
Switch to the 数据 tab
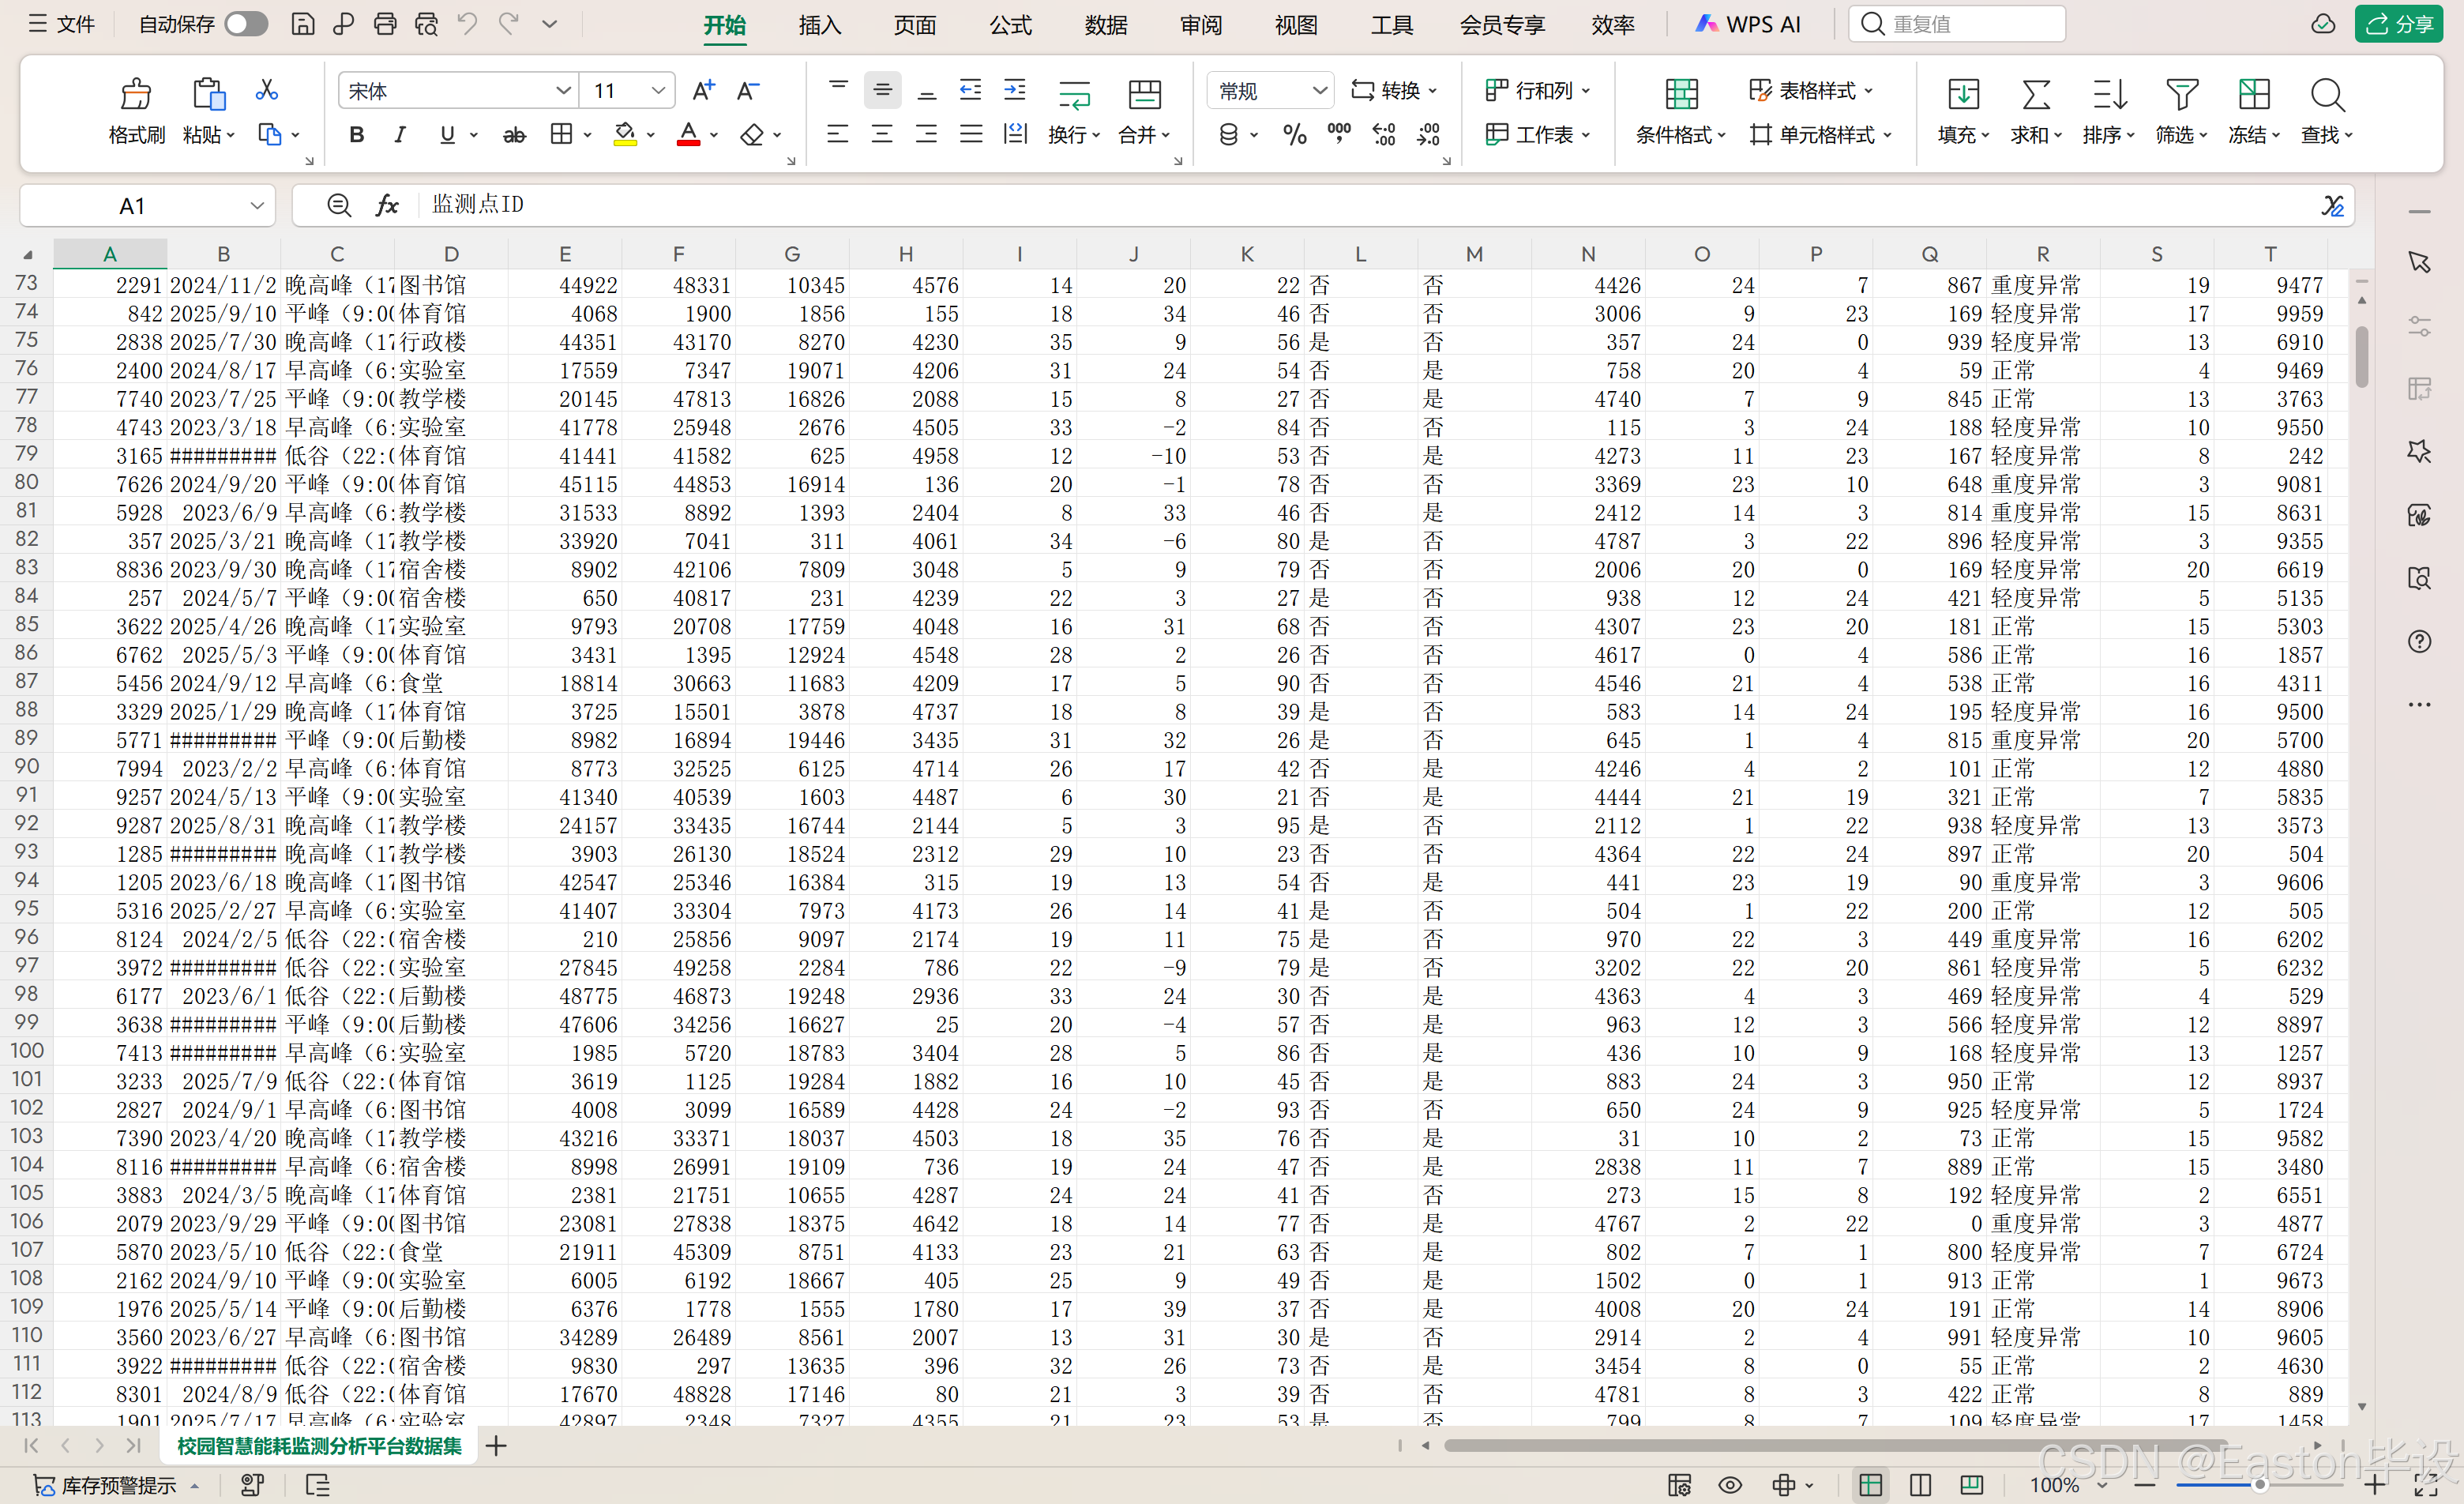pos(1106,25)
